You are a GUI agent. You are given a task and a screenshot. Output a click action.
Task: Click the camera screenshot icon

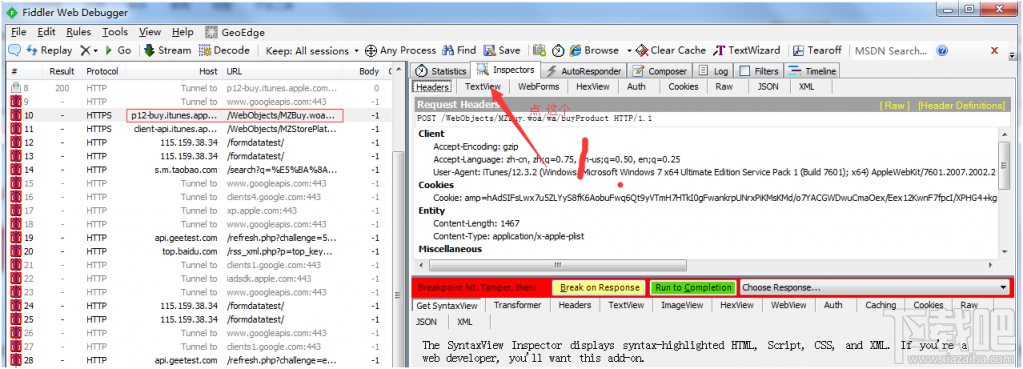click(540, 50)
